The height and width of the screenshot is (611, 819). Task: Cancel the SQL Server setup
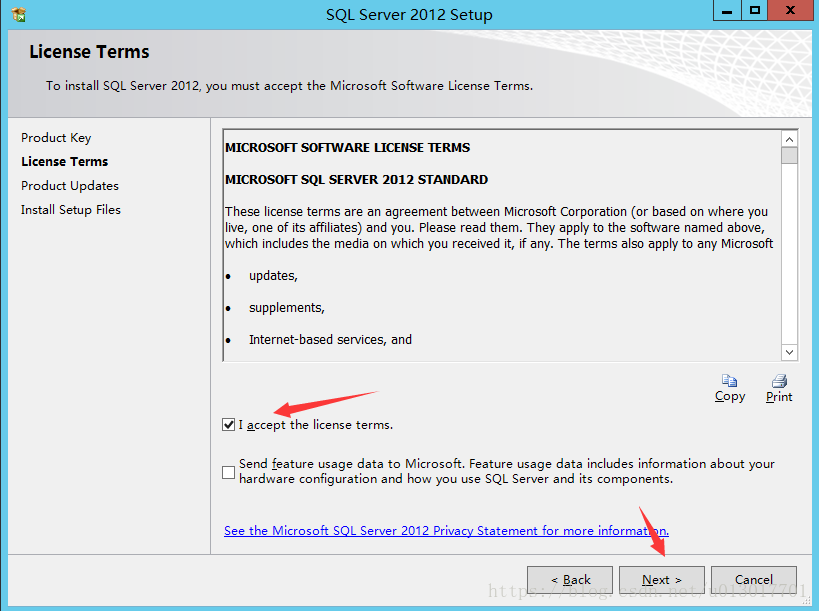pos(754,580)
